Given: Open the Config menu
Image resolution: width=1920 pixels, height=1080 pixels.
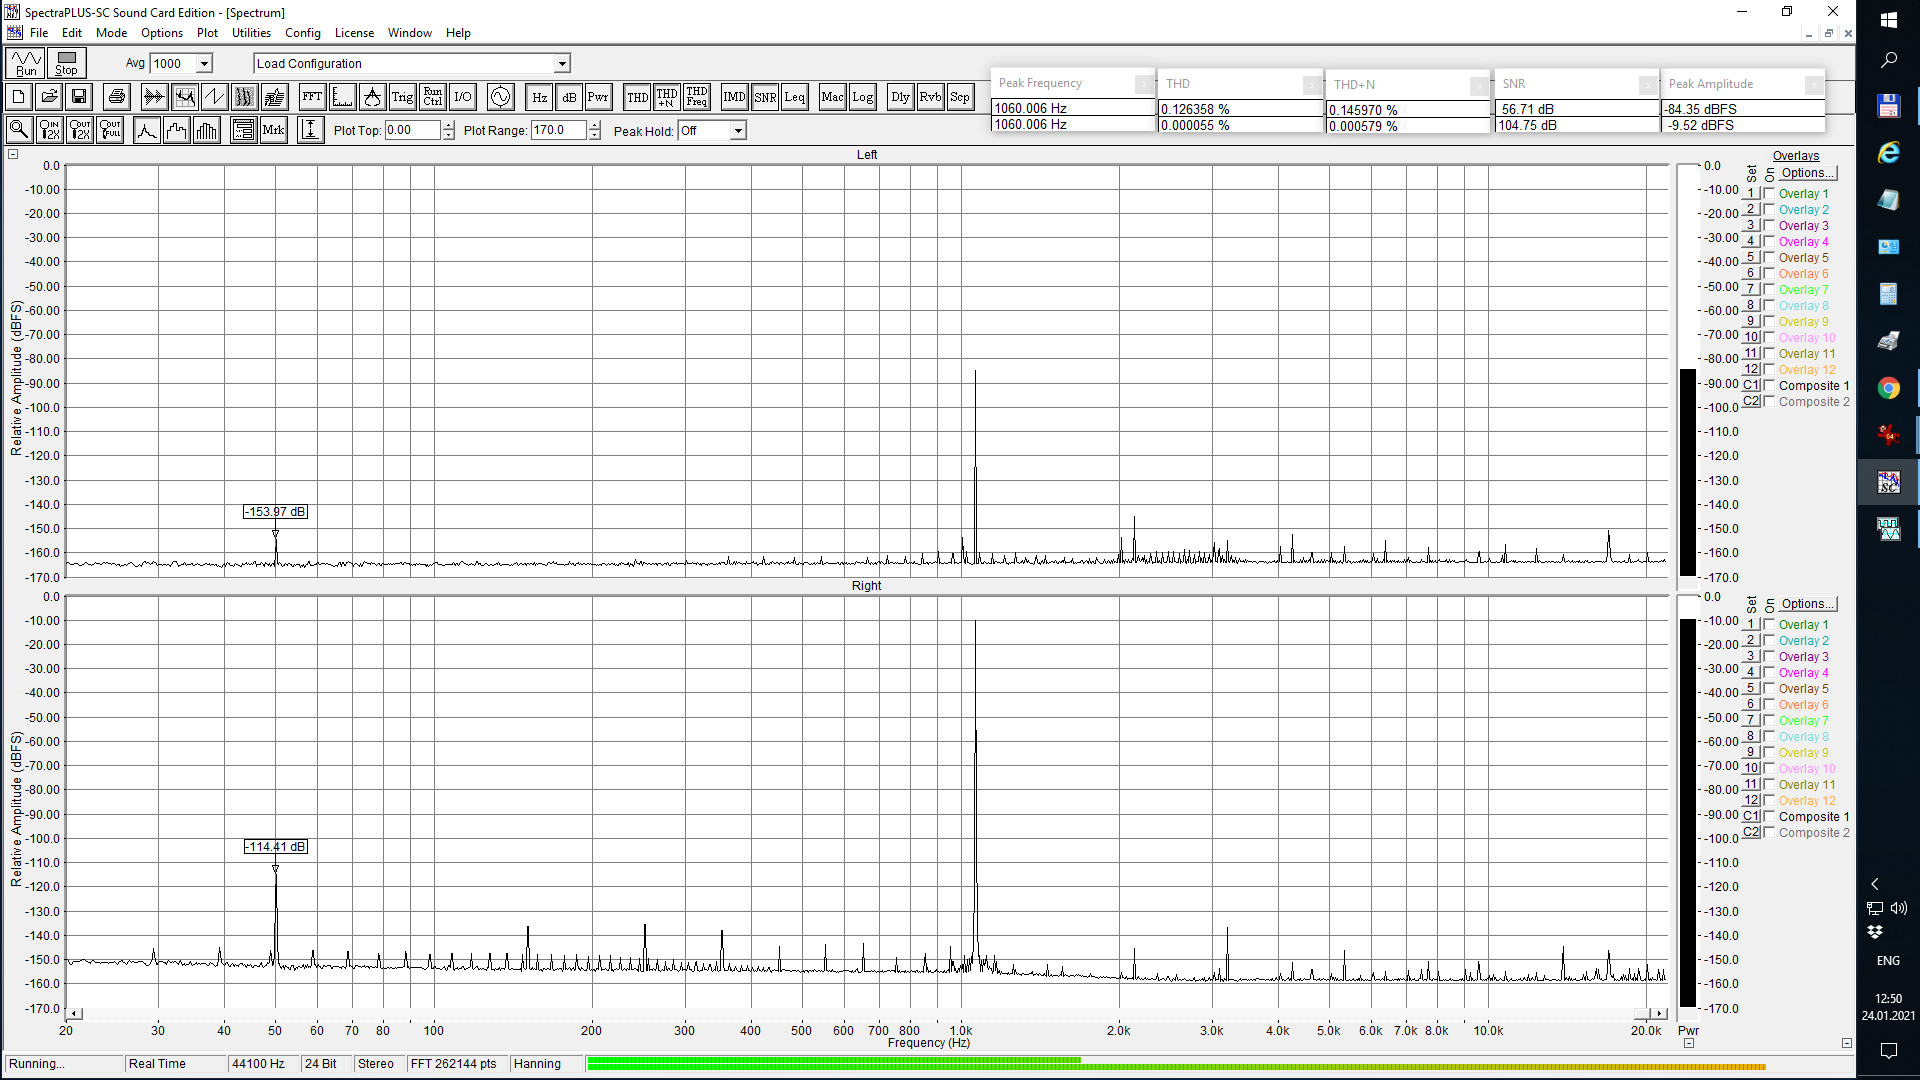Looking at the screenshot, I should pyautogui.click(x=302, y=33).
